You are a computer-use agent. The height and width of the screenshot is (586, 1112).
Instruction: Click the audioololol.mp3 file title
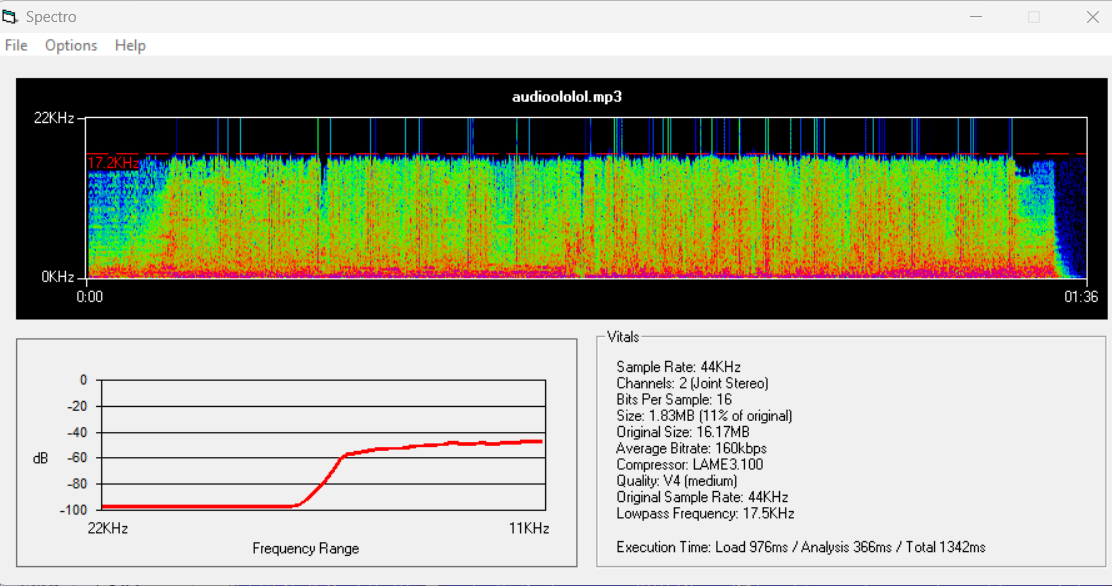click(567, 96)
